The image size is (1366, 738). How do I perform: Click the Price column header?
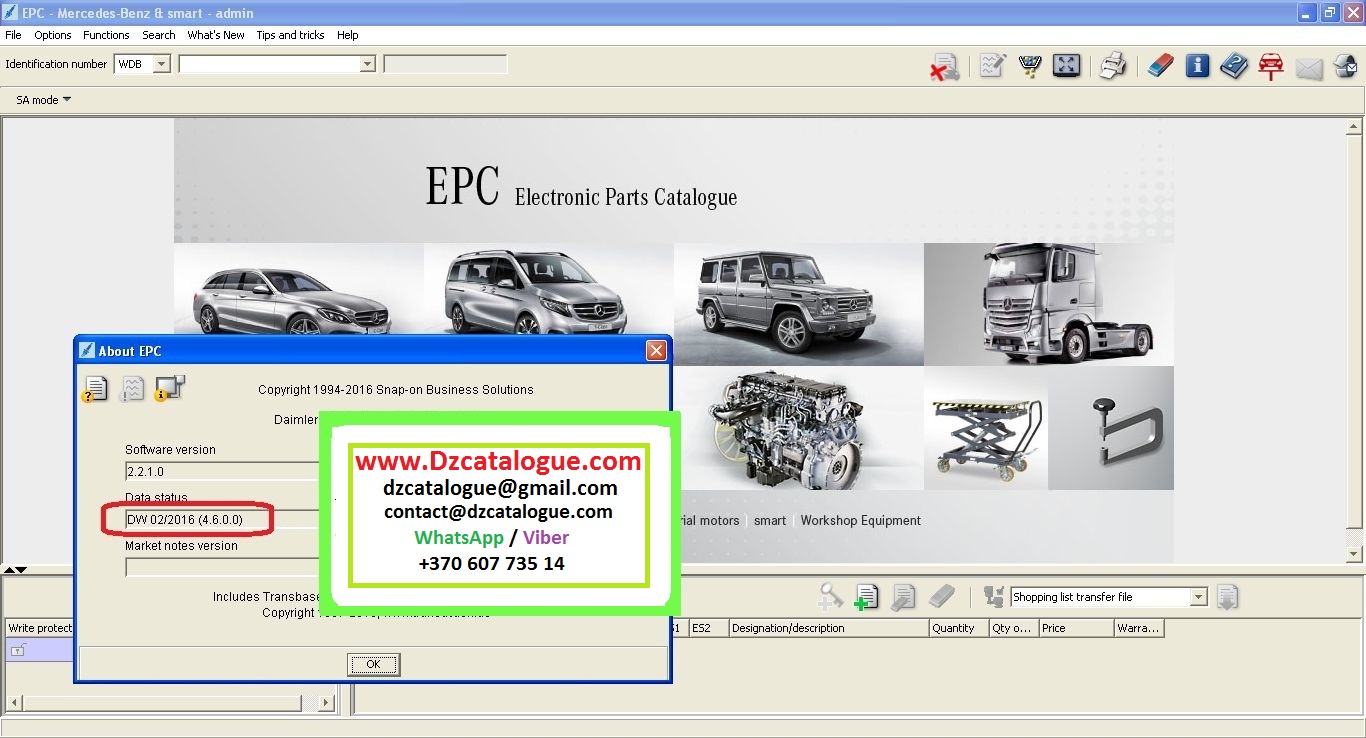point(1076,628)
